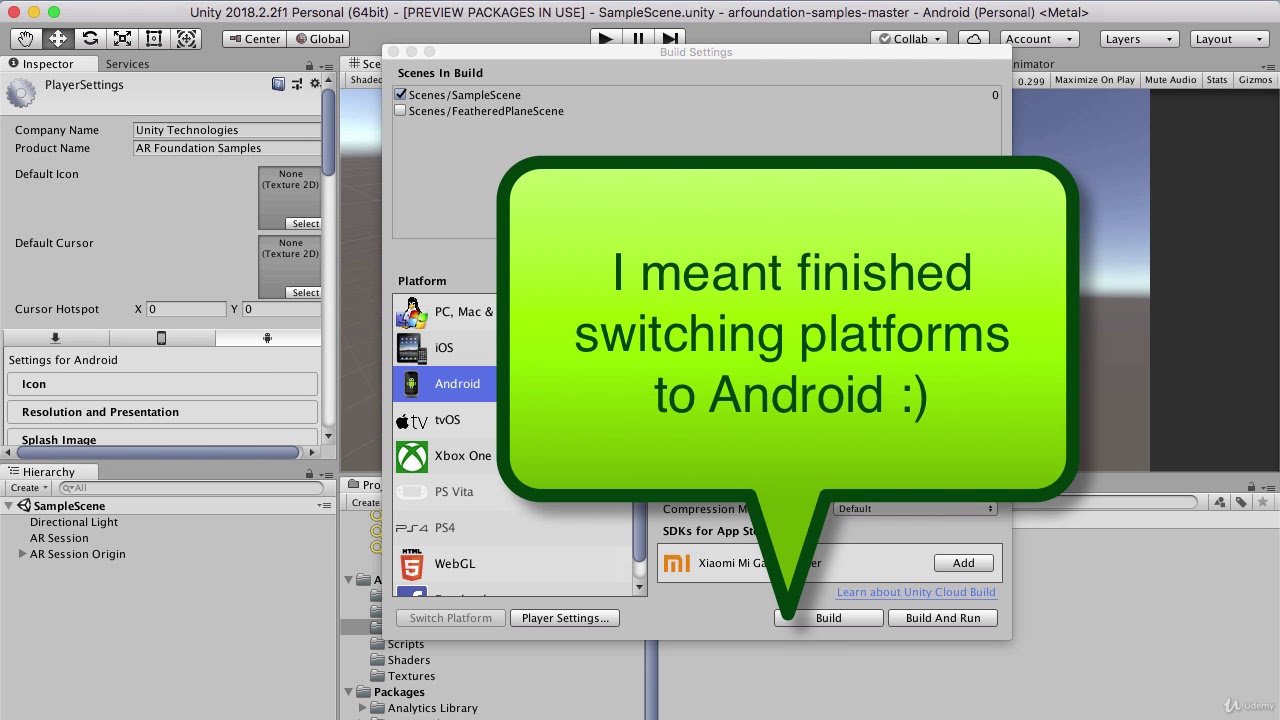The image size is (1280, 720).
Task: Open the PlayerSettings gear menu
Action: click(x=315, y=84)
